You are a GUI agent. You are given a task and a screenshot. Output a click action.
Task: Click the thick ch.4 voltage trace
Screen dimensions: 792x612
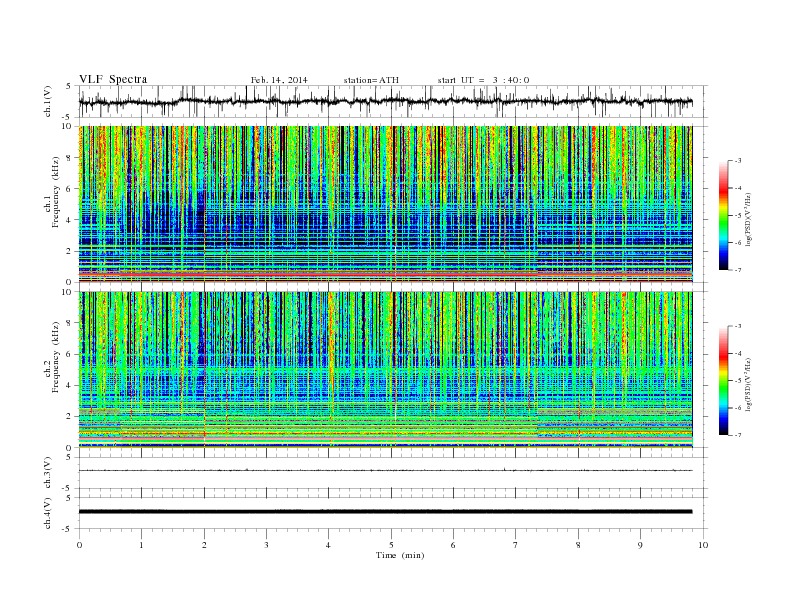click(x=385, y=512)
